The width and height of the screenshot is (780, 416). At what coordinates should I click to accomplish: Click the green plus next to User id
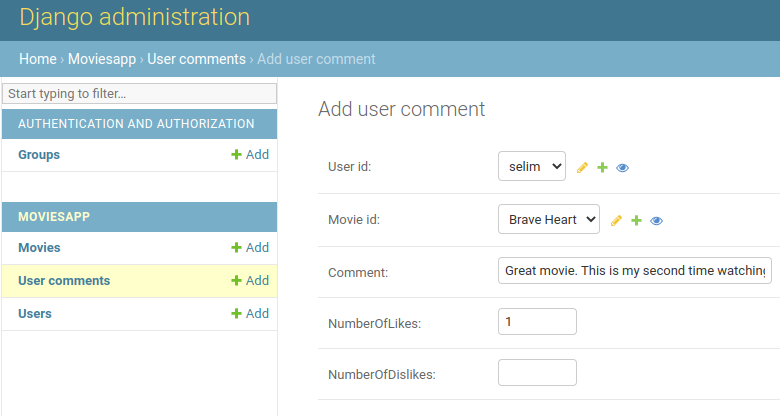602,168
